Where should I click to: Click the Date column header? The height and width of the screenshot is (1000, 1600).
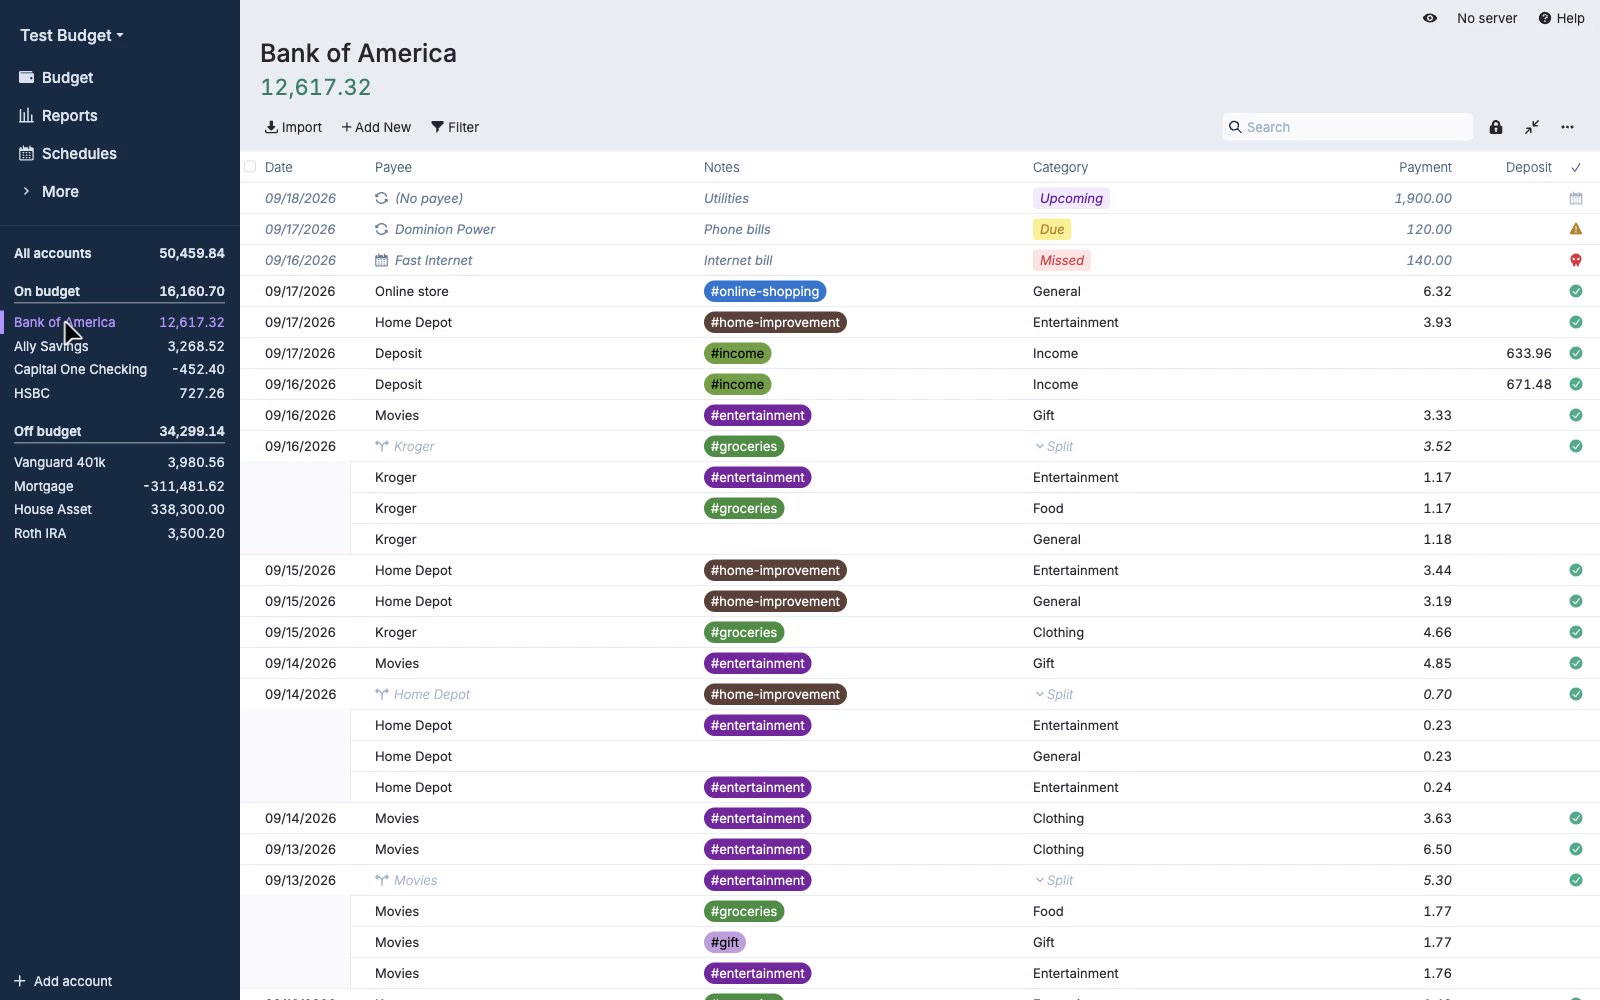point(279,167)
